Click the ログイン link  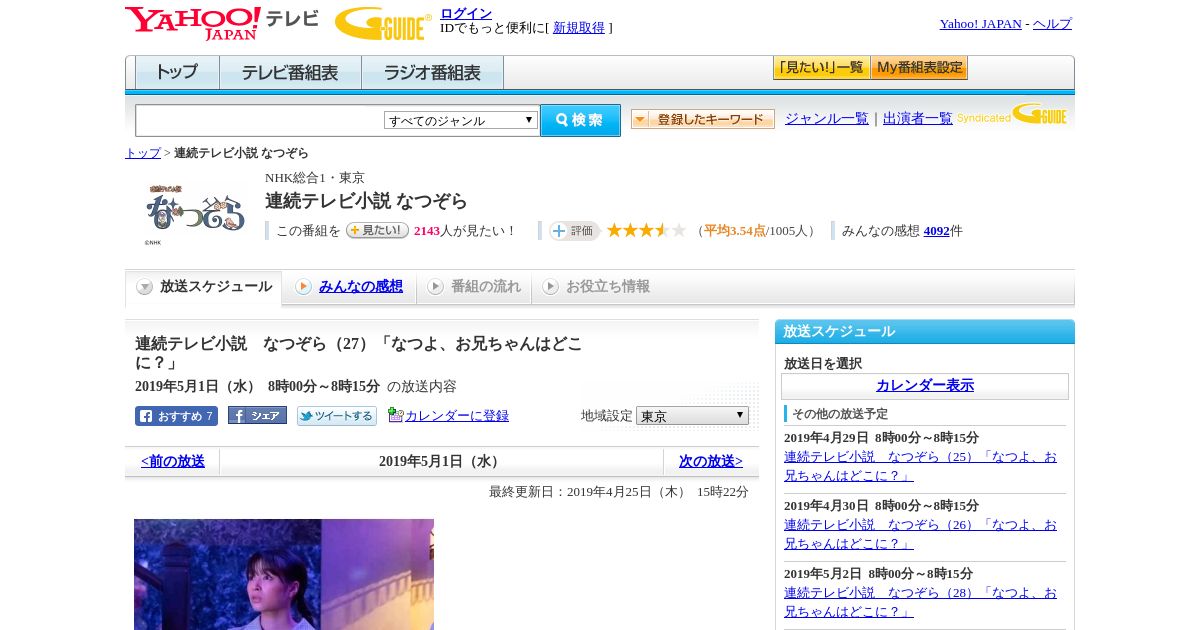click(466, 13)
